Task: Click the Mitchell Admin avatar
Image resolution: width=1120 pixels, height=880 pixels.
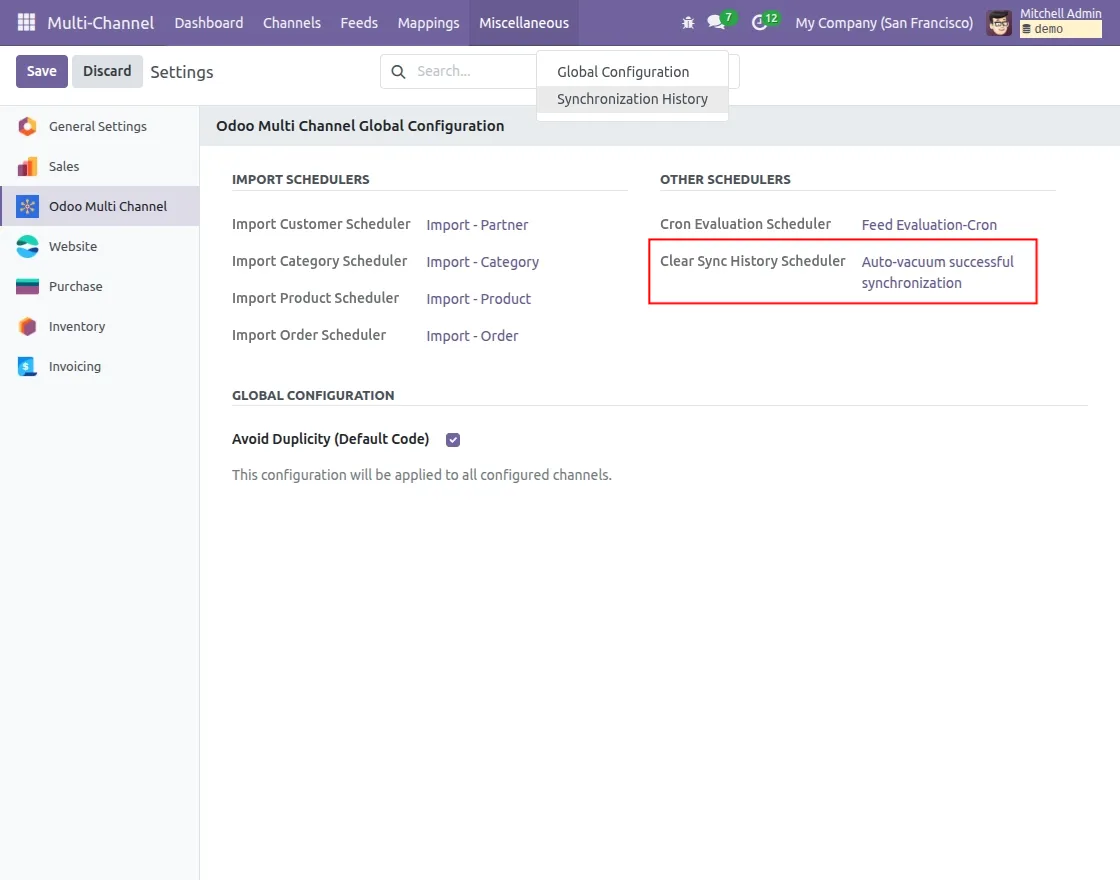Action: tap(999, 22)
